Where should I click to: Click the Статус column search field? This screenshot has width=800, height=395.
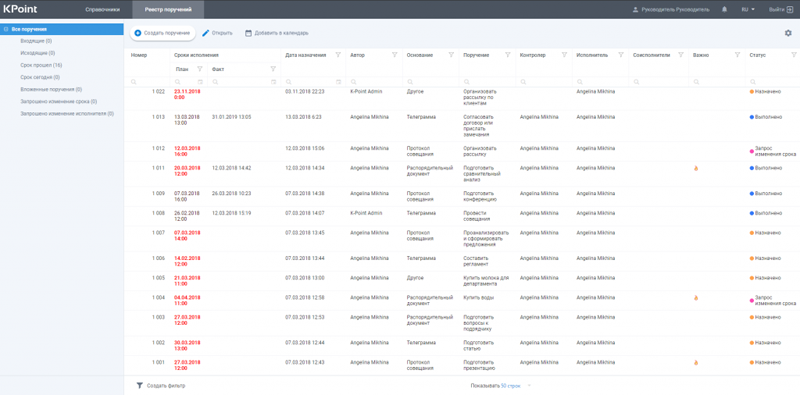pos(772,82)
